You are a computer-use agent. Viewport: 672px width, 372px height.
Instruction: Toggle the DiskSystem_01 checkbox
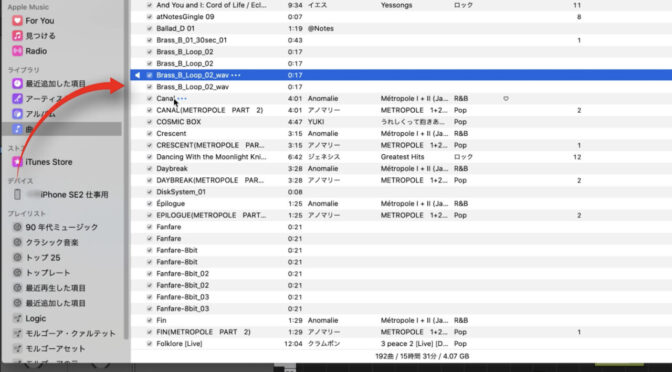click(149, 192)
